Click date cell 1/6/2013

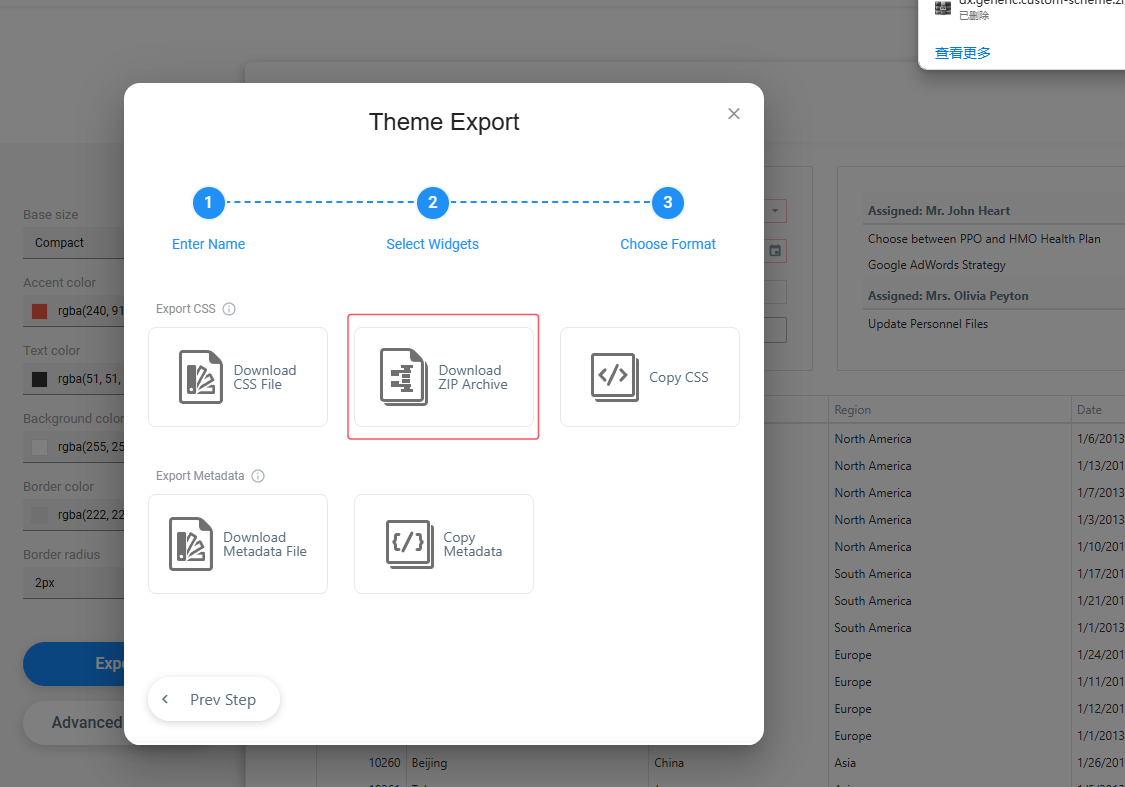pos(1100,439)
